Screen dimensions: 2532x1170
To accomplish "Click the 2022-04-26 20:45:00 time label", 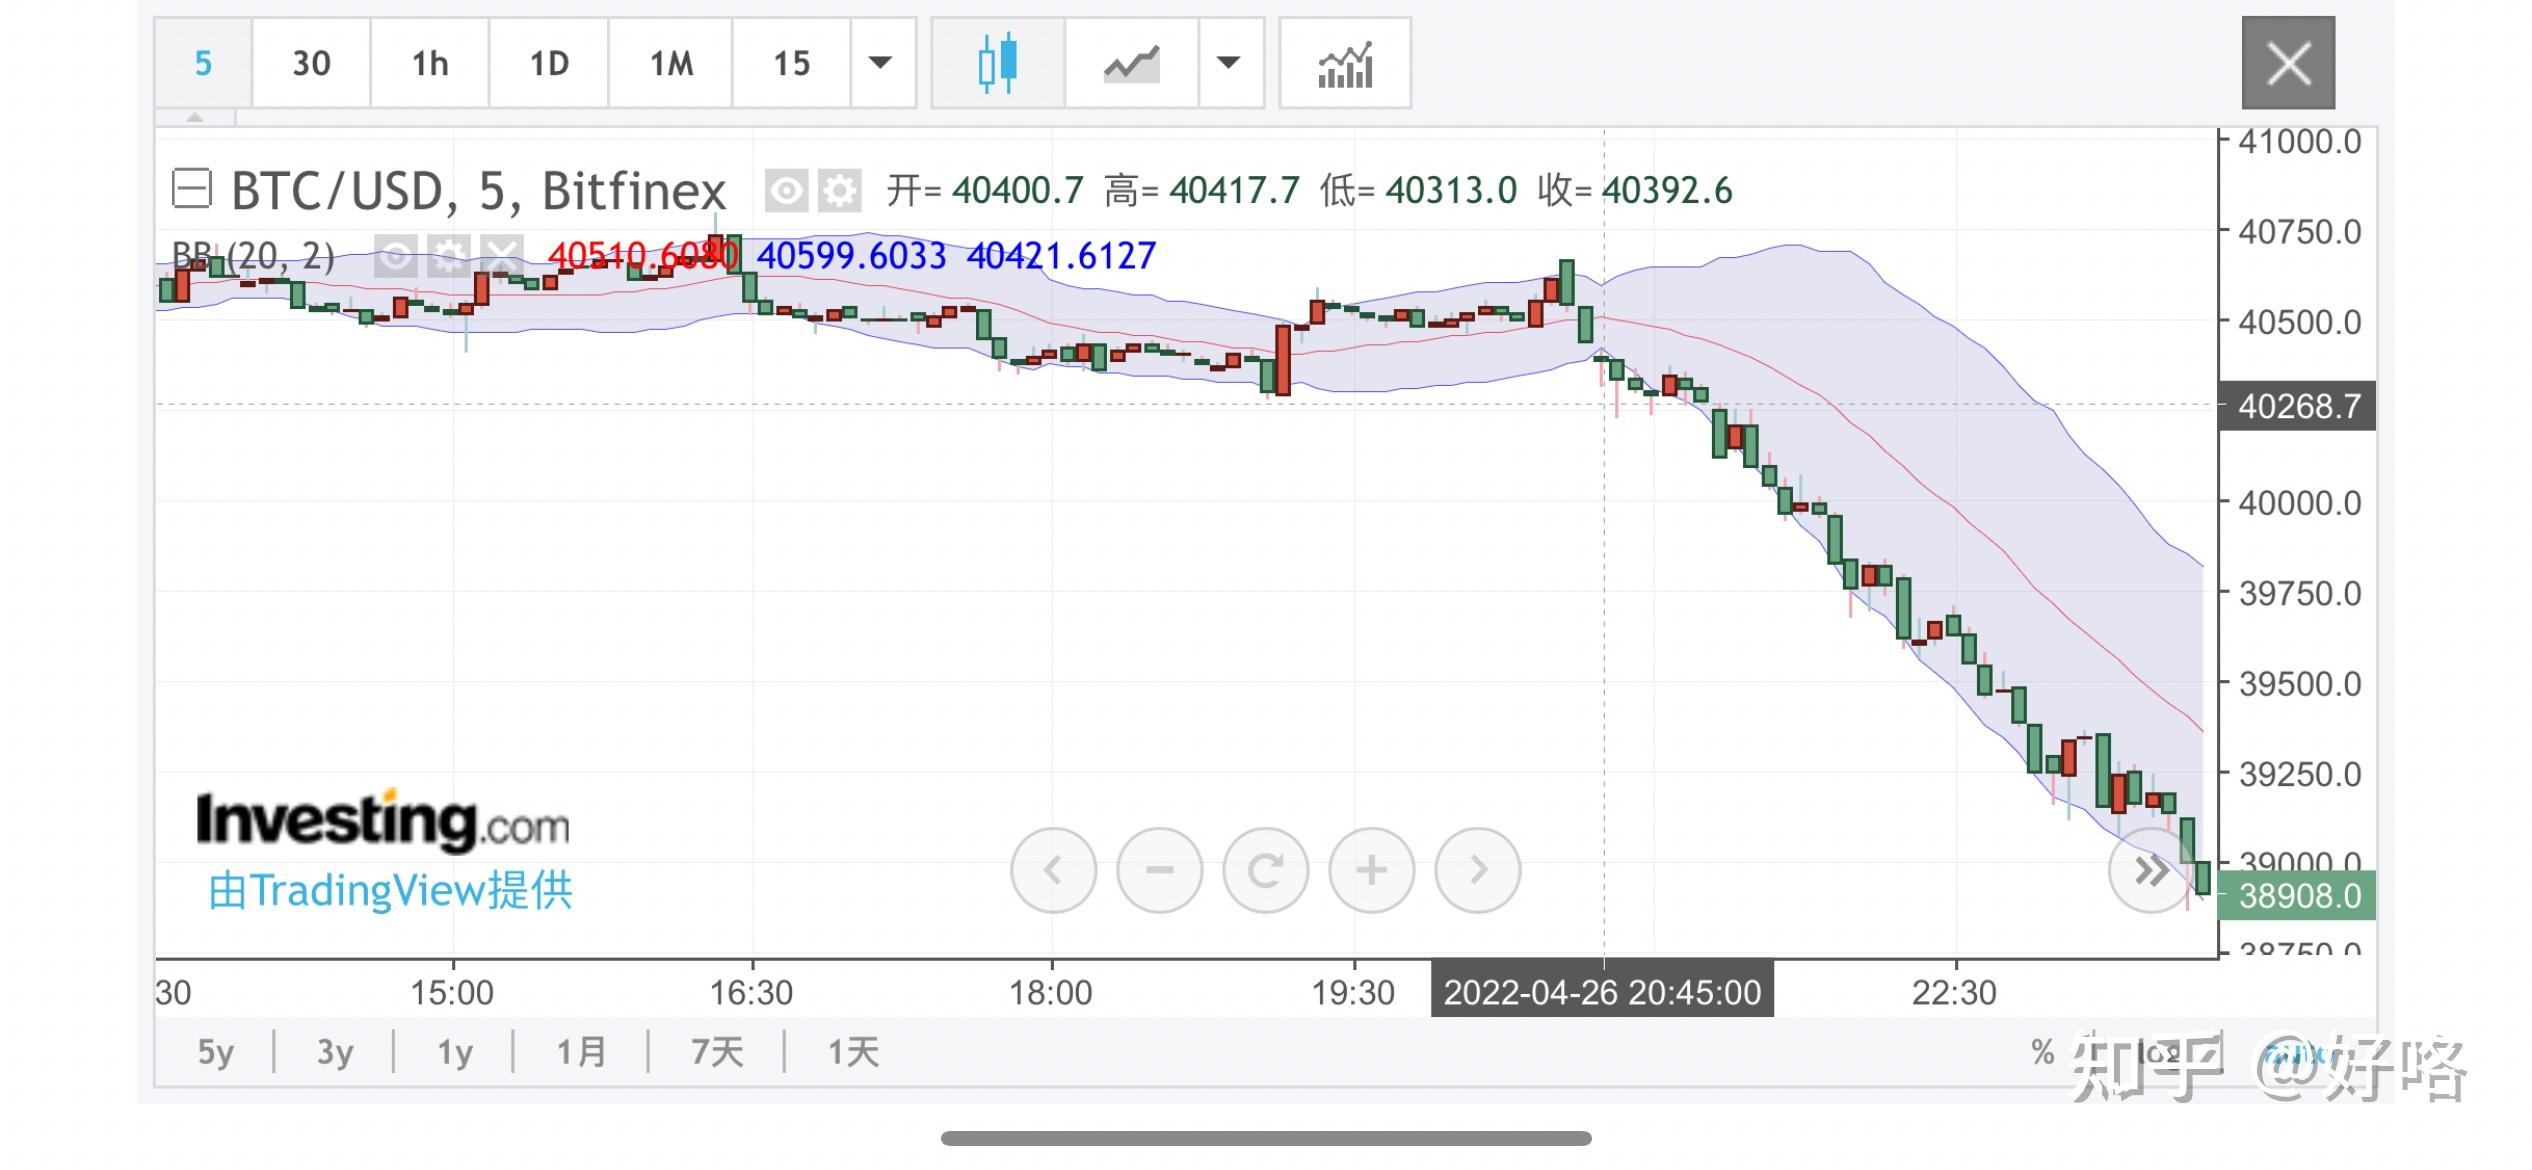I will (1602, 992).
